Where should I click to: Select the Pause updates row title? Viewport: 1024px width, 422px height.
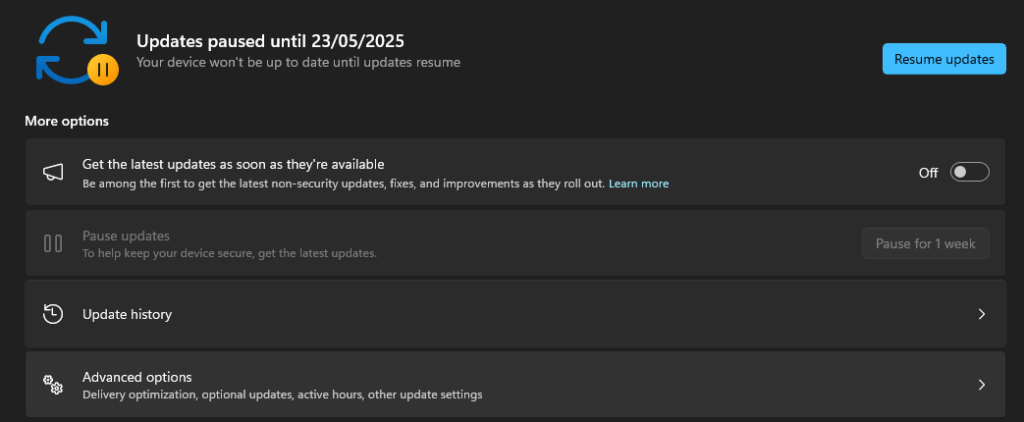[x=126, y=235]
